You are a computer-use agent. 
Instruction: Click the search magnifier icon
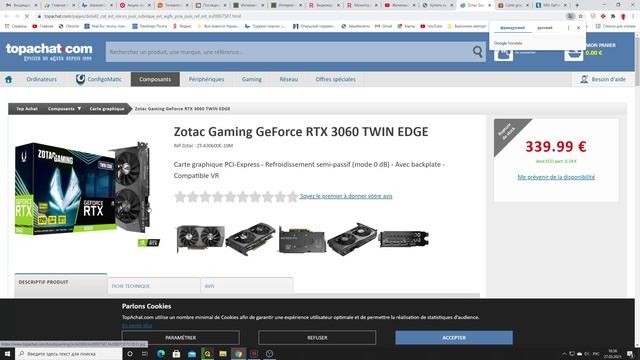477,52
